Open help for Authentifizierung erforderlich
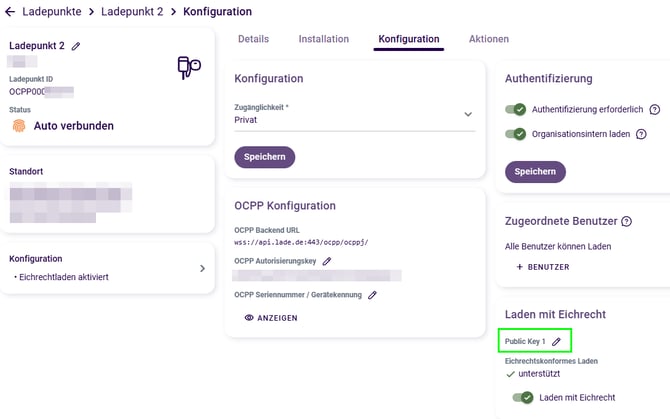The width and height of the screenshot is (670, 419). (655, 110)
